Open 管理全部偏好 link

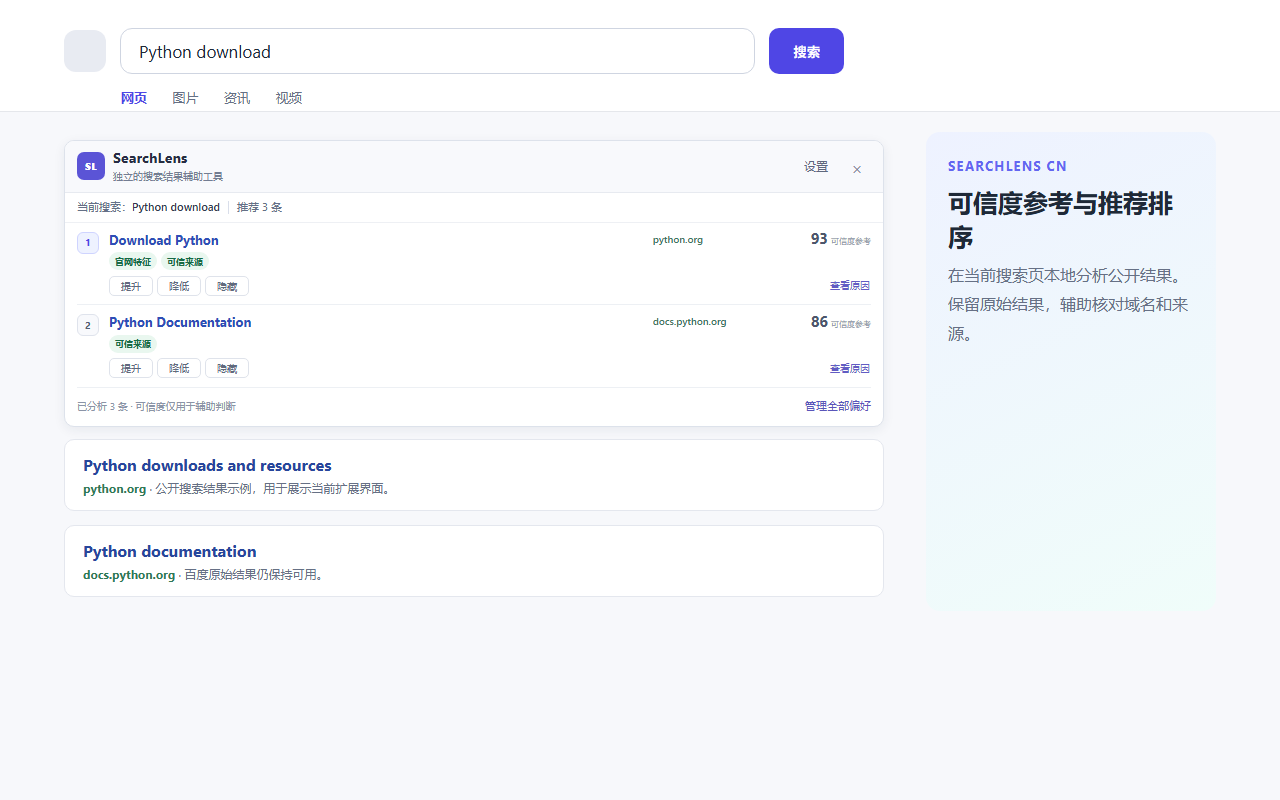[x=838, y=406]
